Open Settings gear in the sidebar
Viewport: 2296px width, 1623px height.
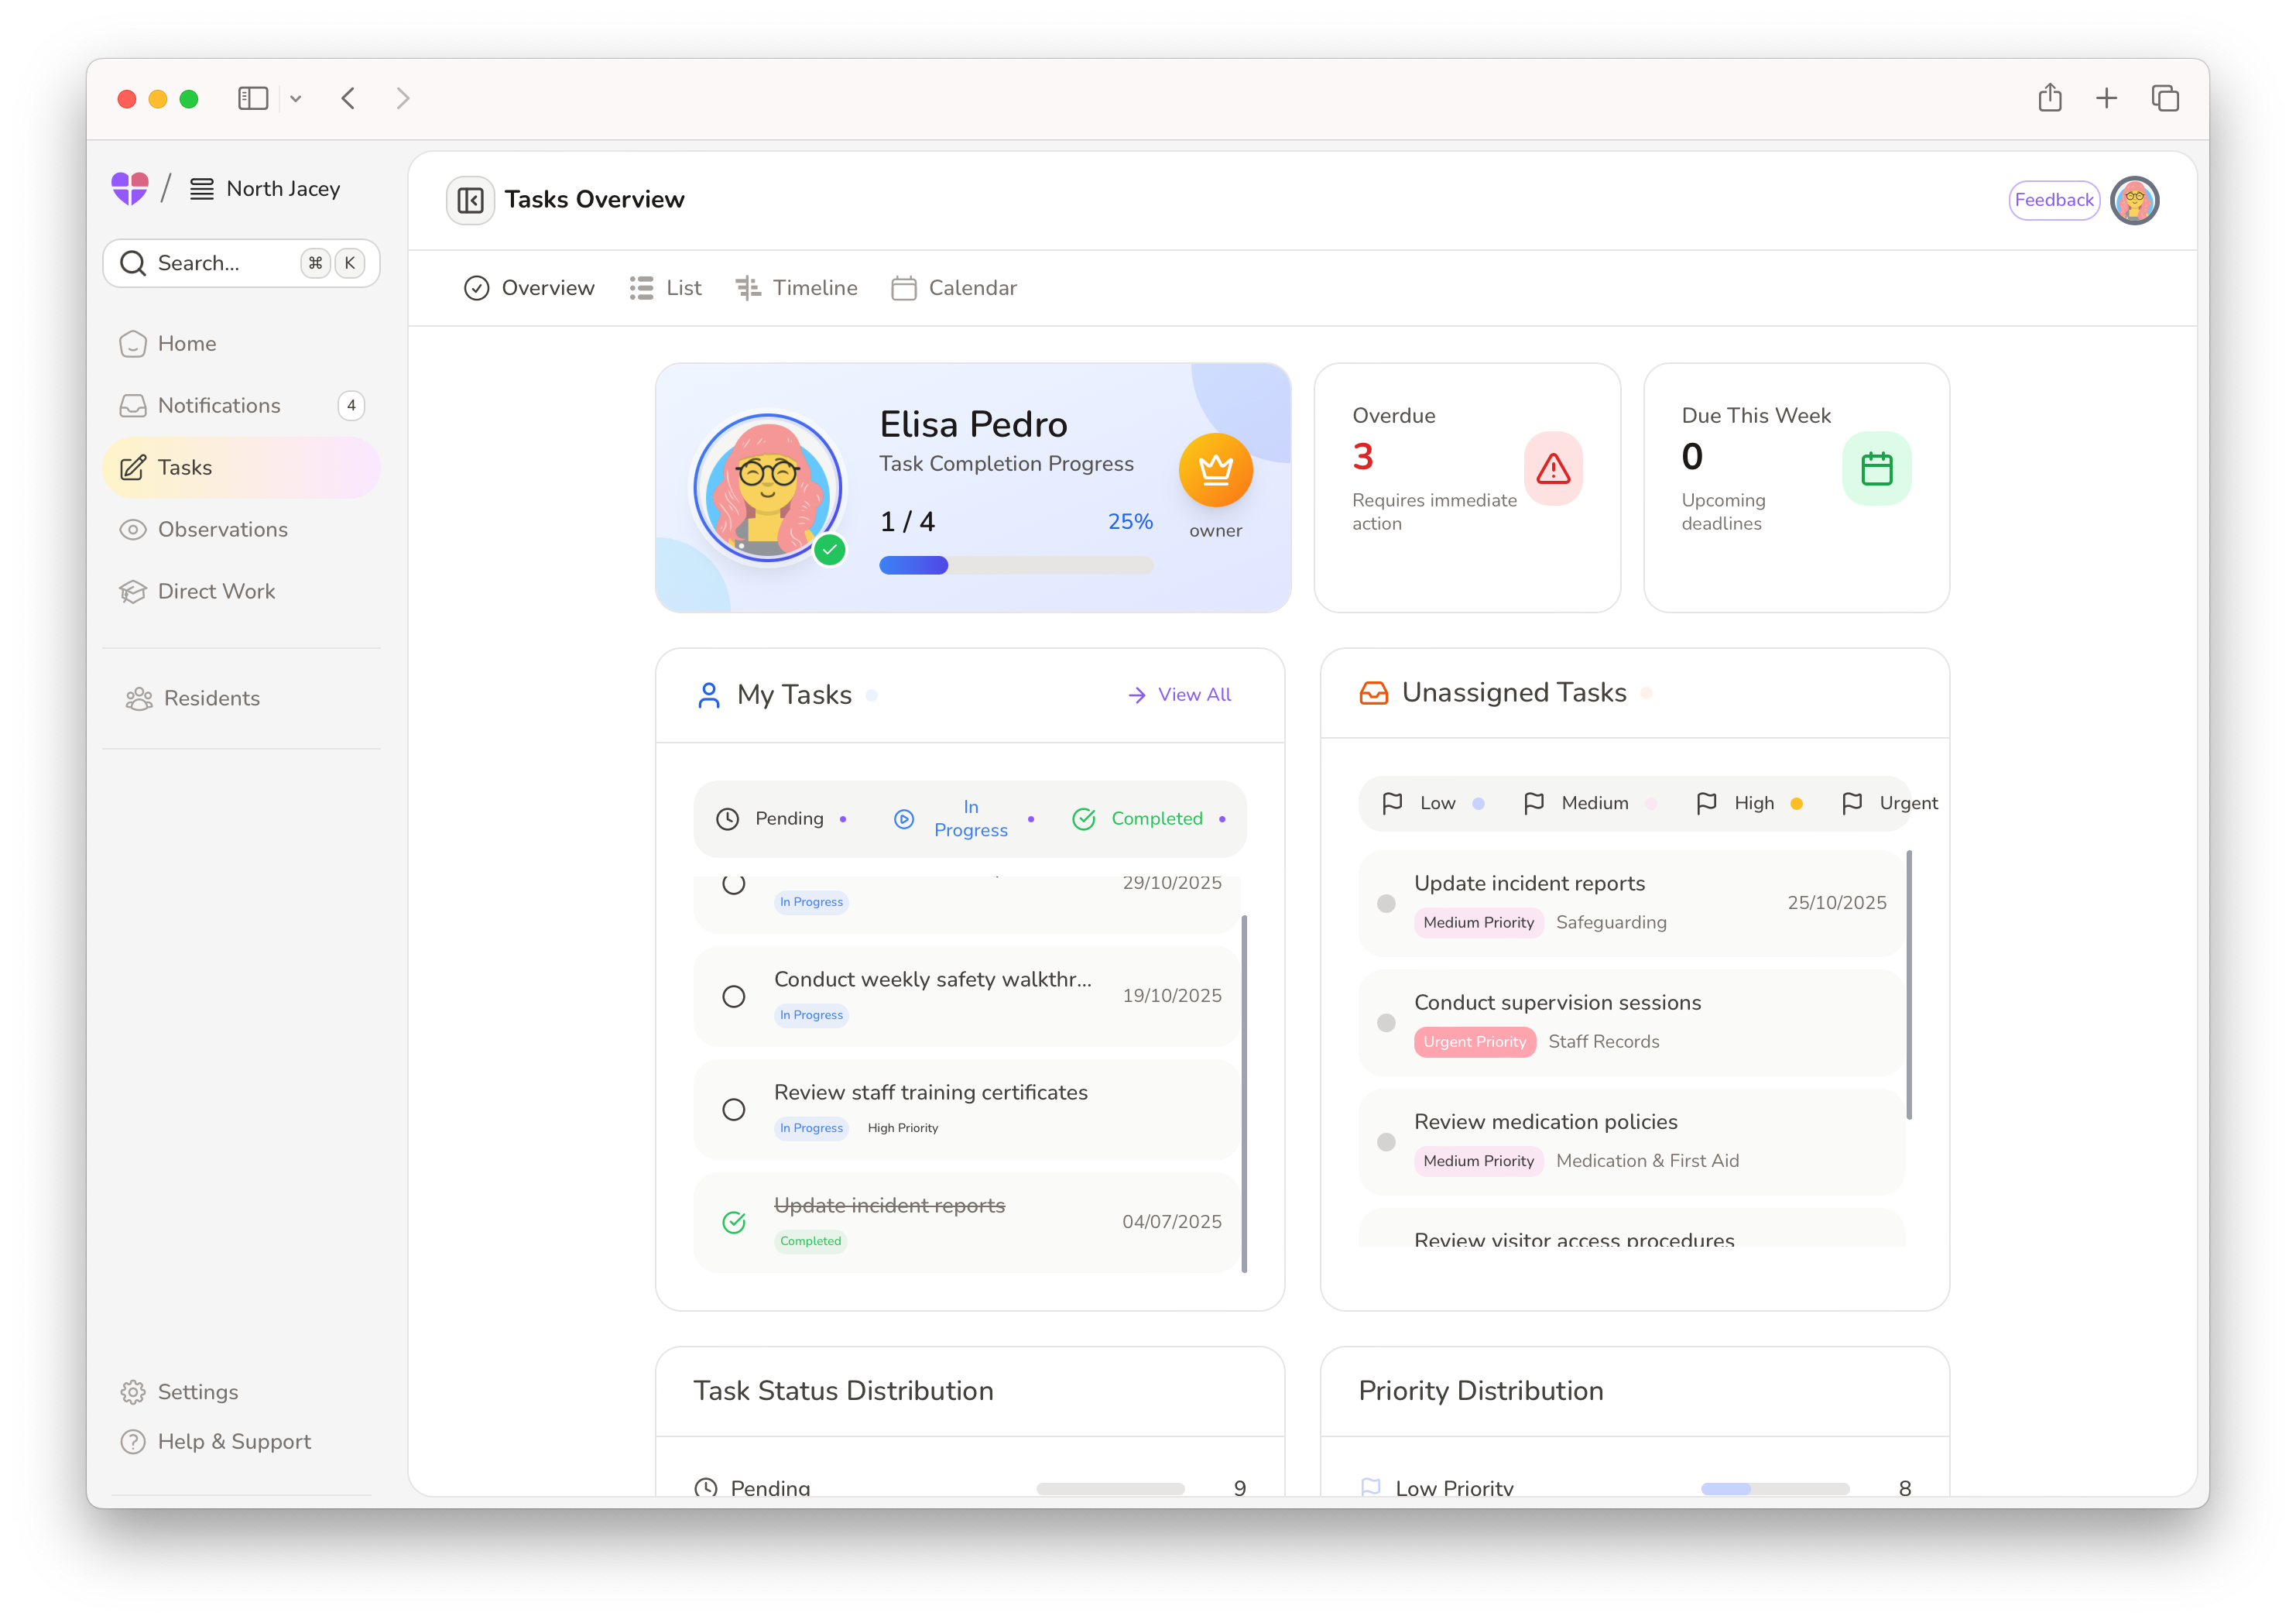pyautogui.click(x=133, y=1392)
